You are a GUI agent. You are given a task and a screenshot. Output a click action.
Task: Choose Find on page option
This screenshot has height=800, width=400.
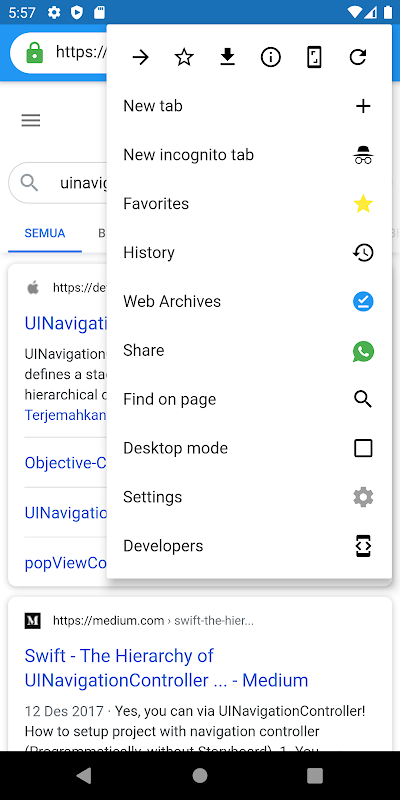(x=249, y=399)
